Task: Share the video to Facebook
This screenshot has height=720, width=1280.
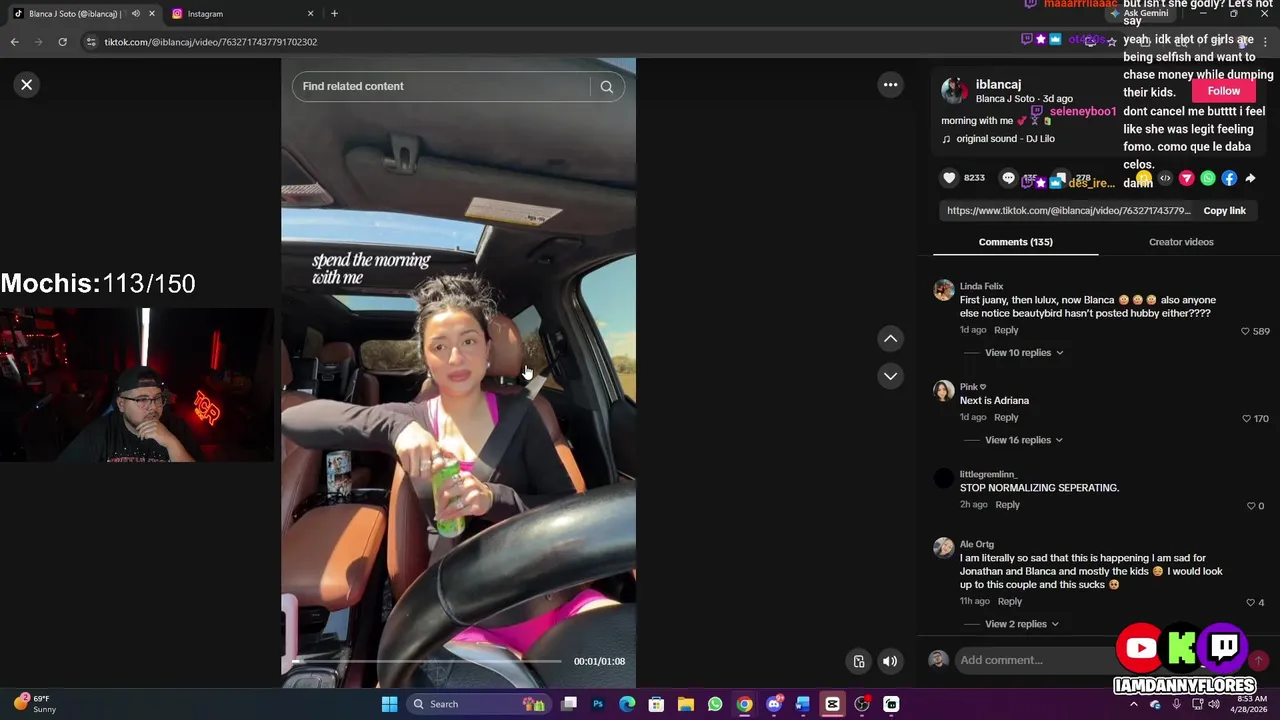Action: [x=1229, y=178]
